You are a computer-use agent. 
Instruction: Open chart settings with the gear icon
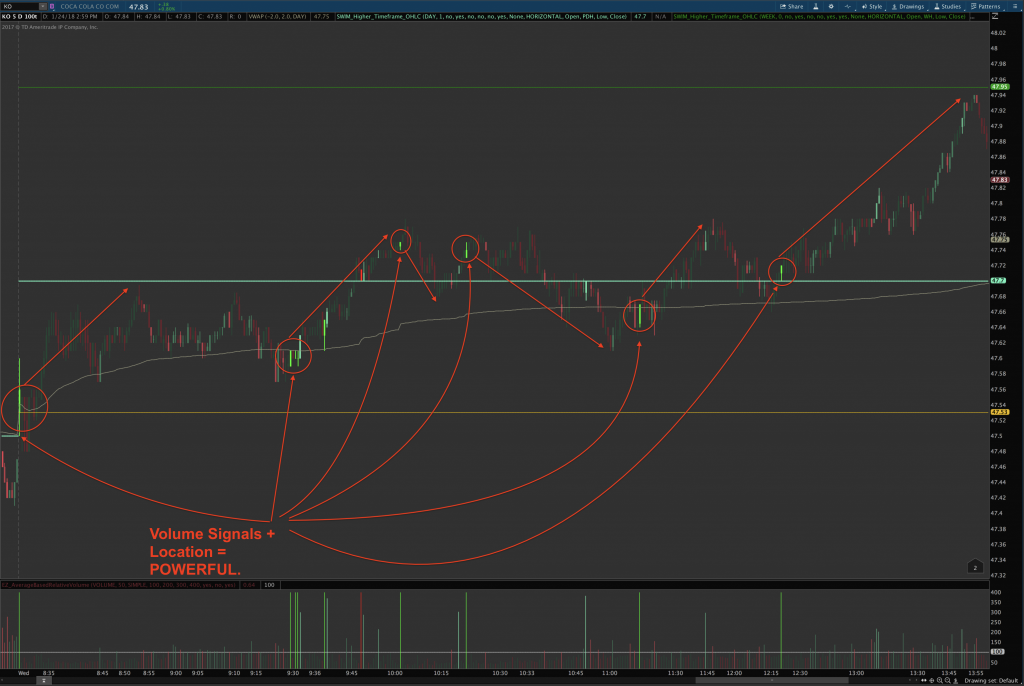point(833,6)
